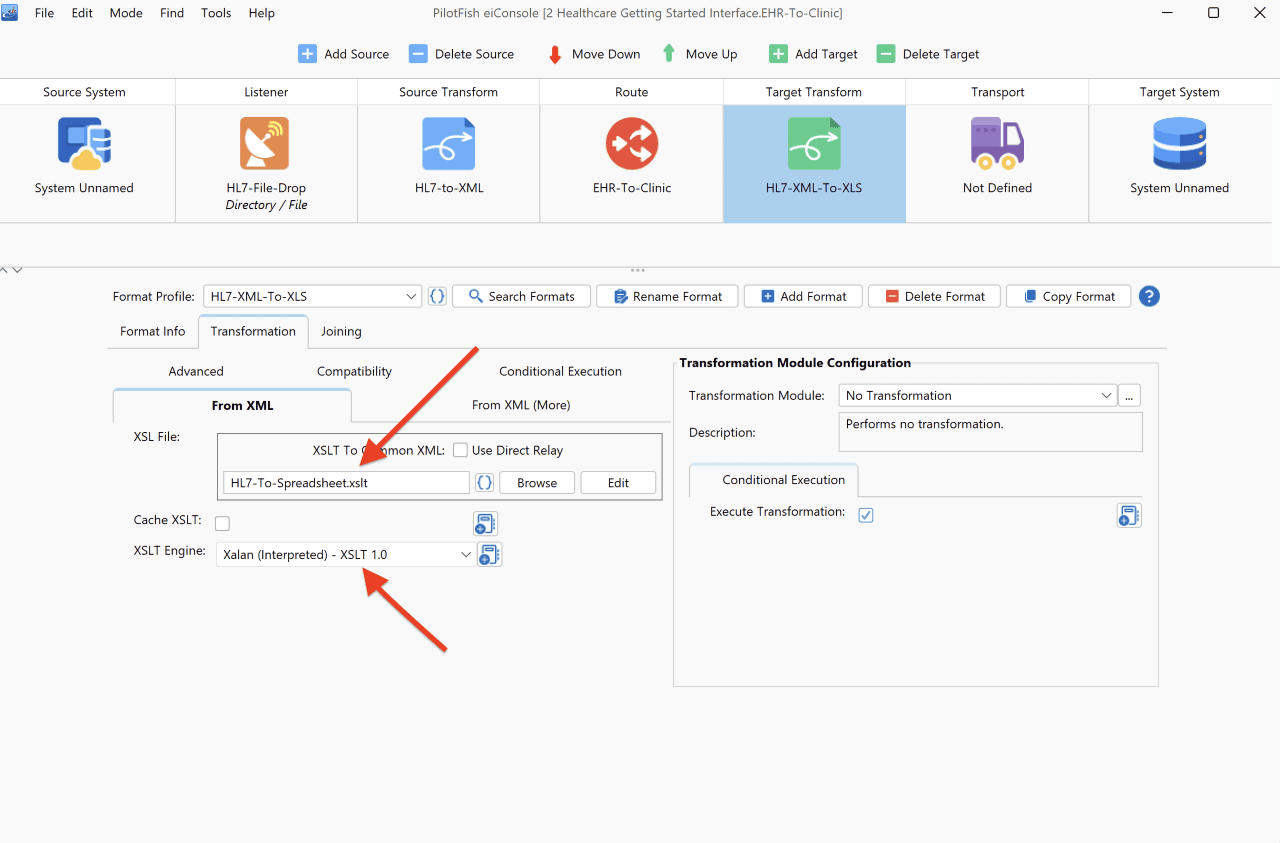Screen dimensions: 1280x843
Task: Click the HL7-To-Spreadsheet.xslt file field
Action: pyautogui.click(x=346, y=483)
